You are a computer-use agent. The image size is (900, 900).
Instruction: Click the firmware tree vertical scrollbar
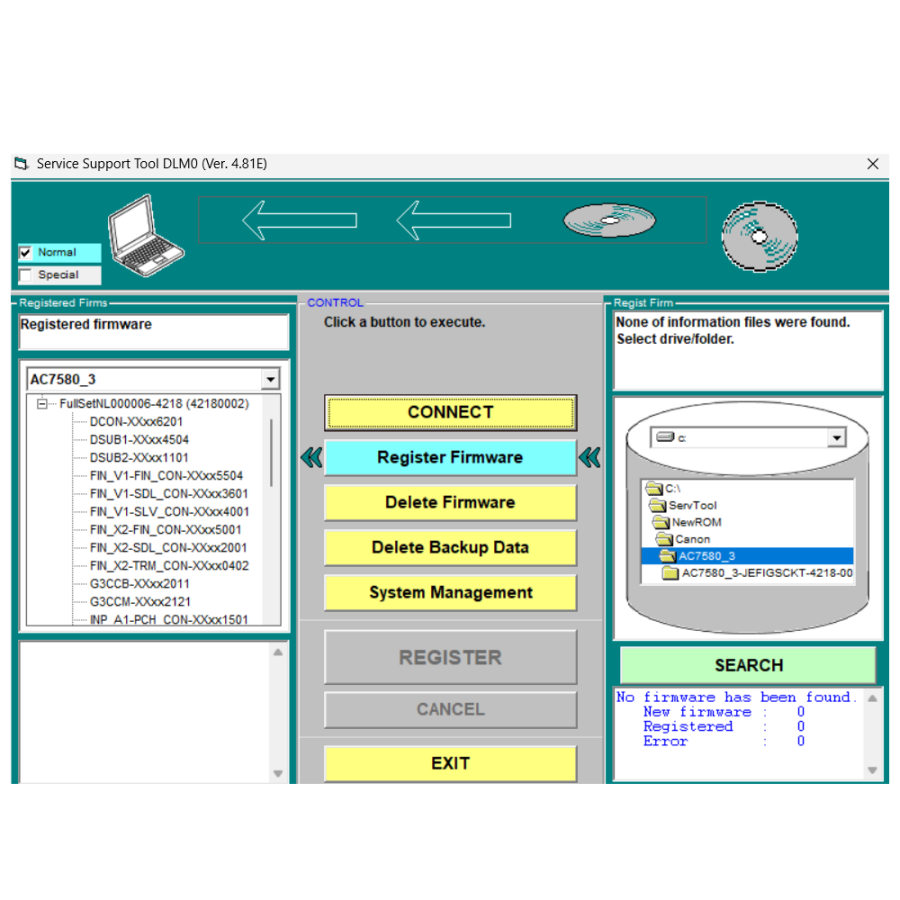click(271, 453)
